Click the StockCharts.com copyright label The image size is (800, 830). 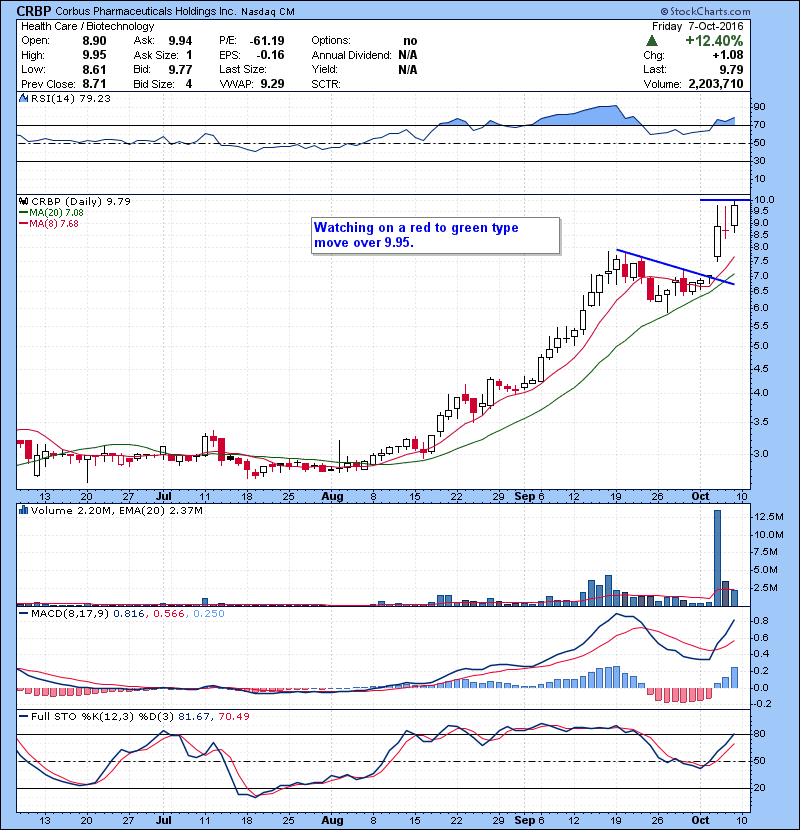[x=705, y=11]
